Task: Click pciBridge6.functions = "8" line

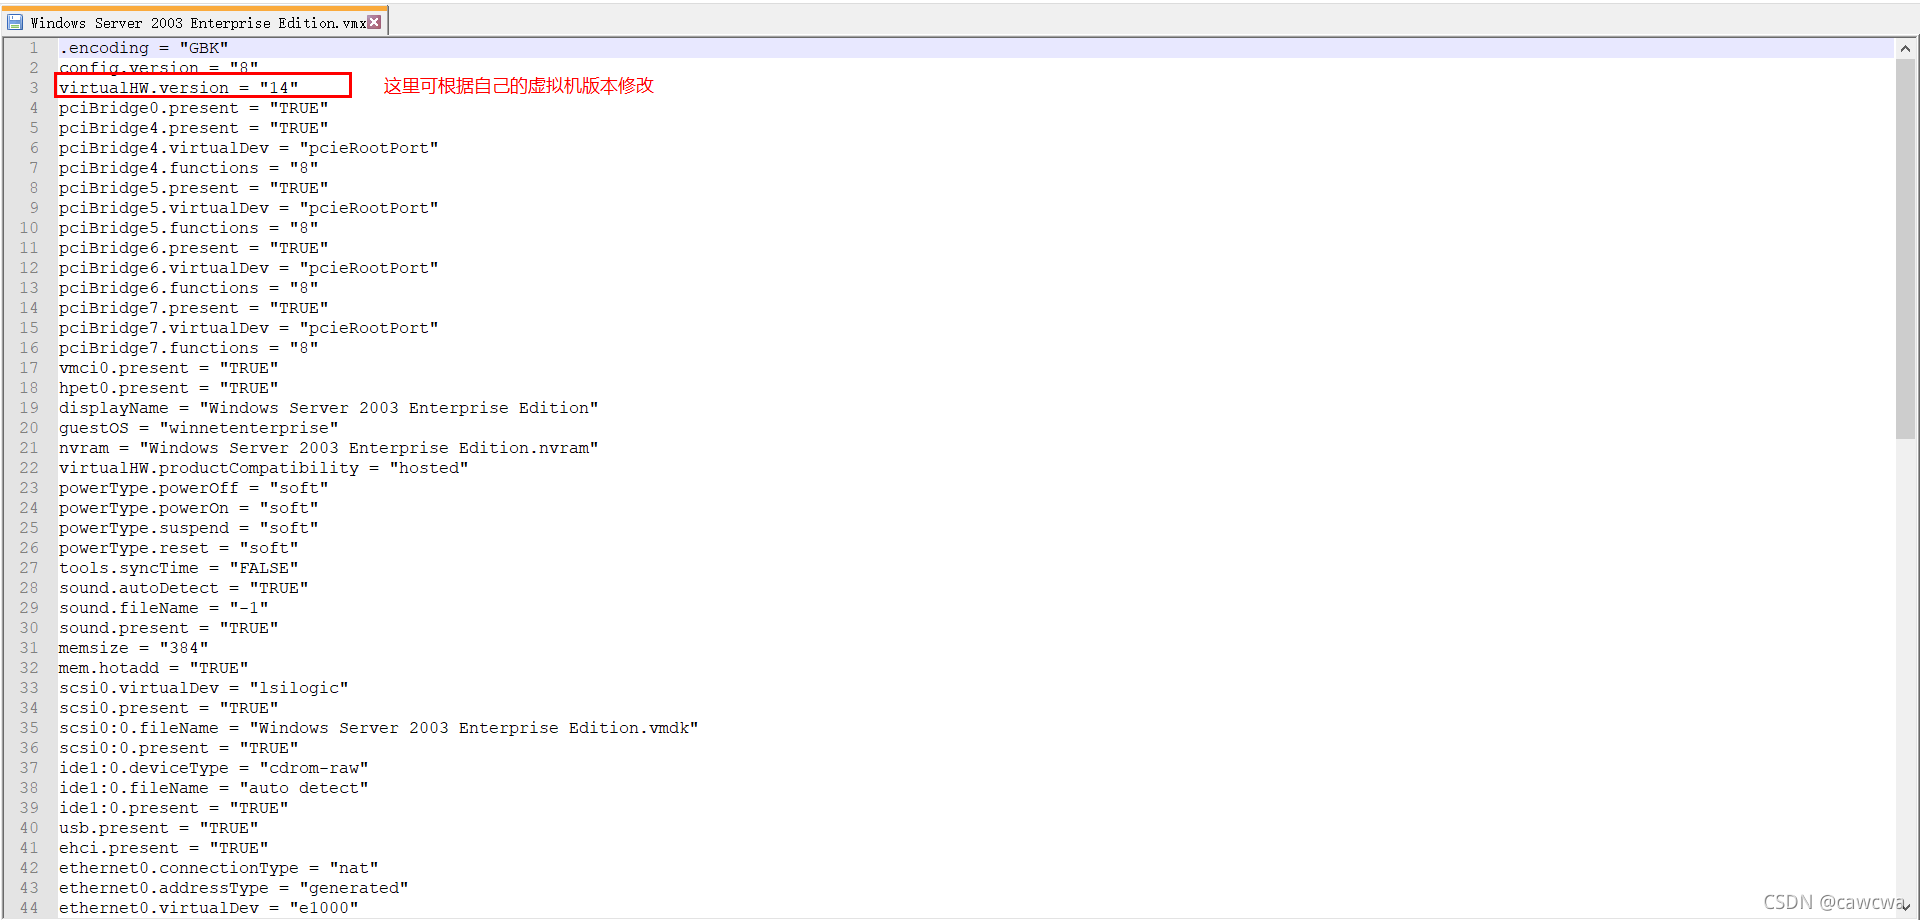Action: [x=188, y=288]
